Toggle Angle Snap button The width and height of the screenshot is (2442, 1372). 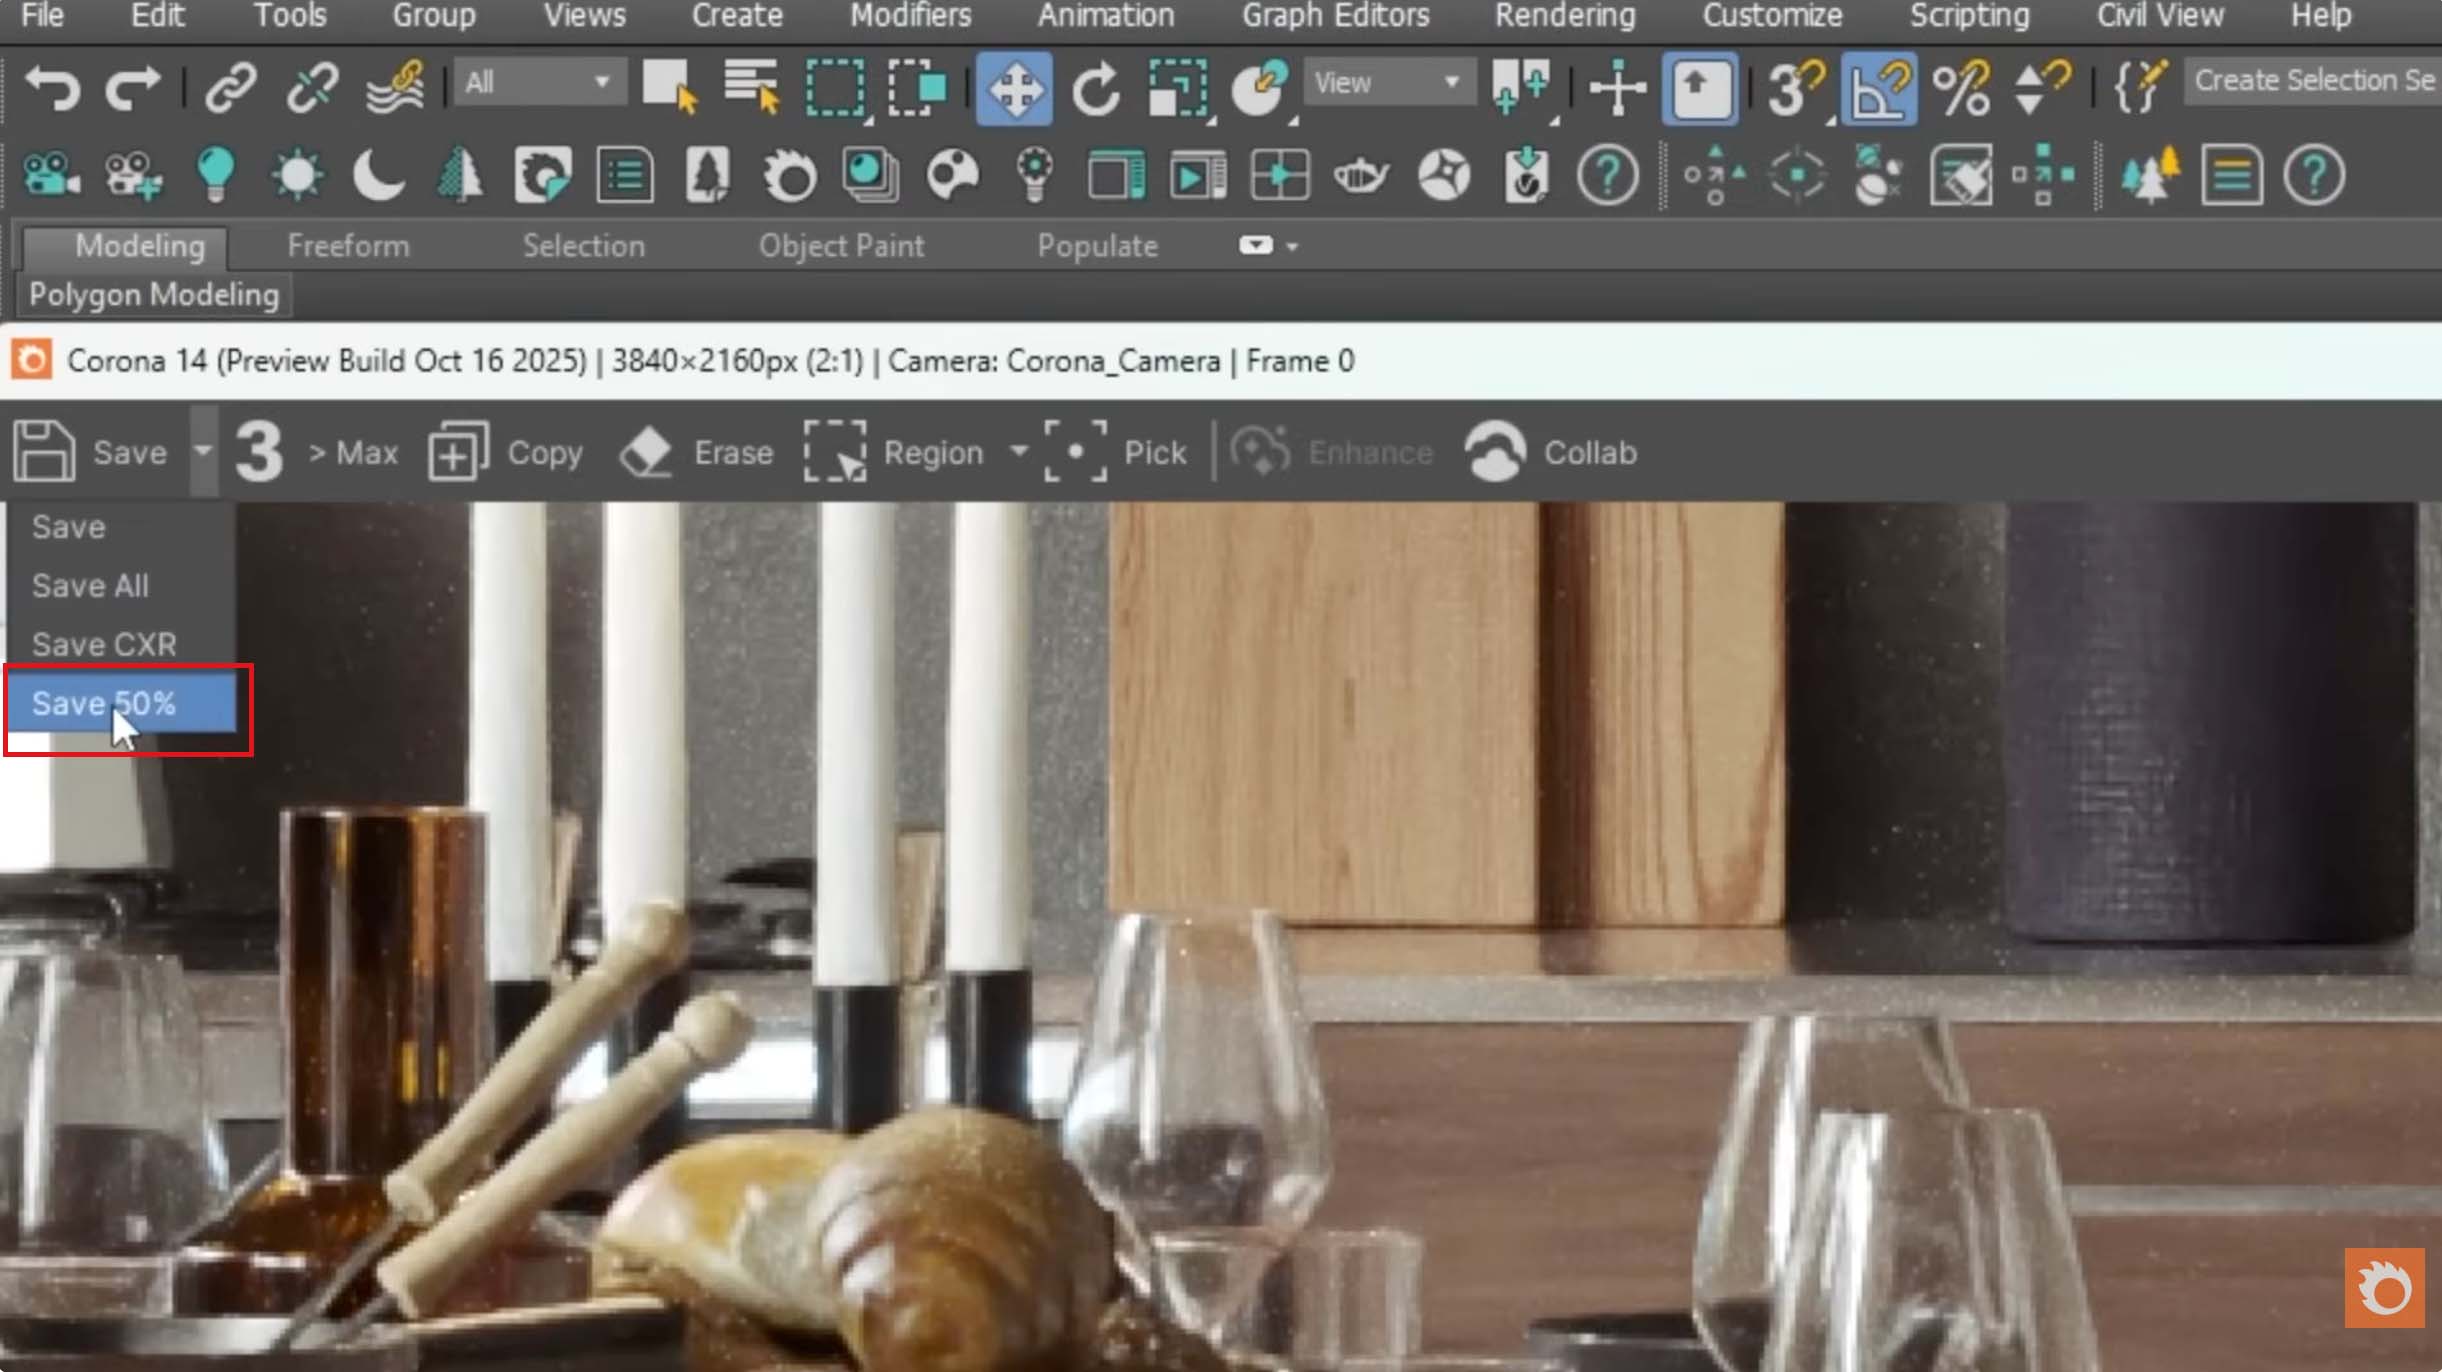(x=1879, y=88)
